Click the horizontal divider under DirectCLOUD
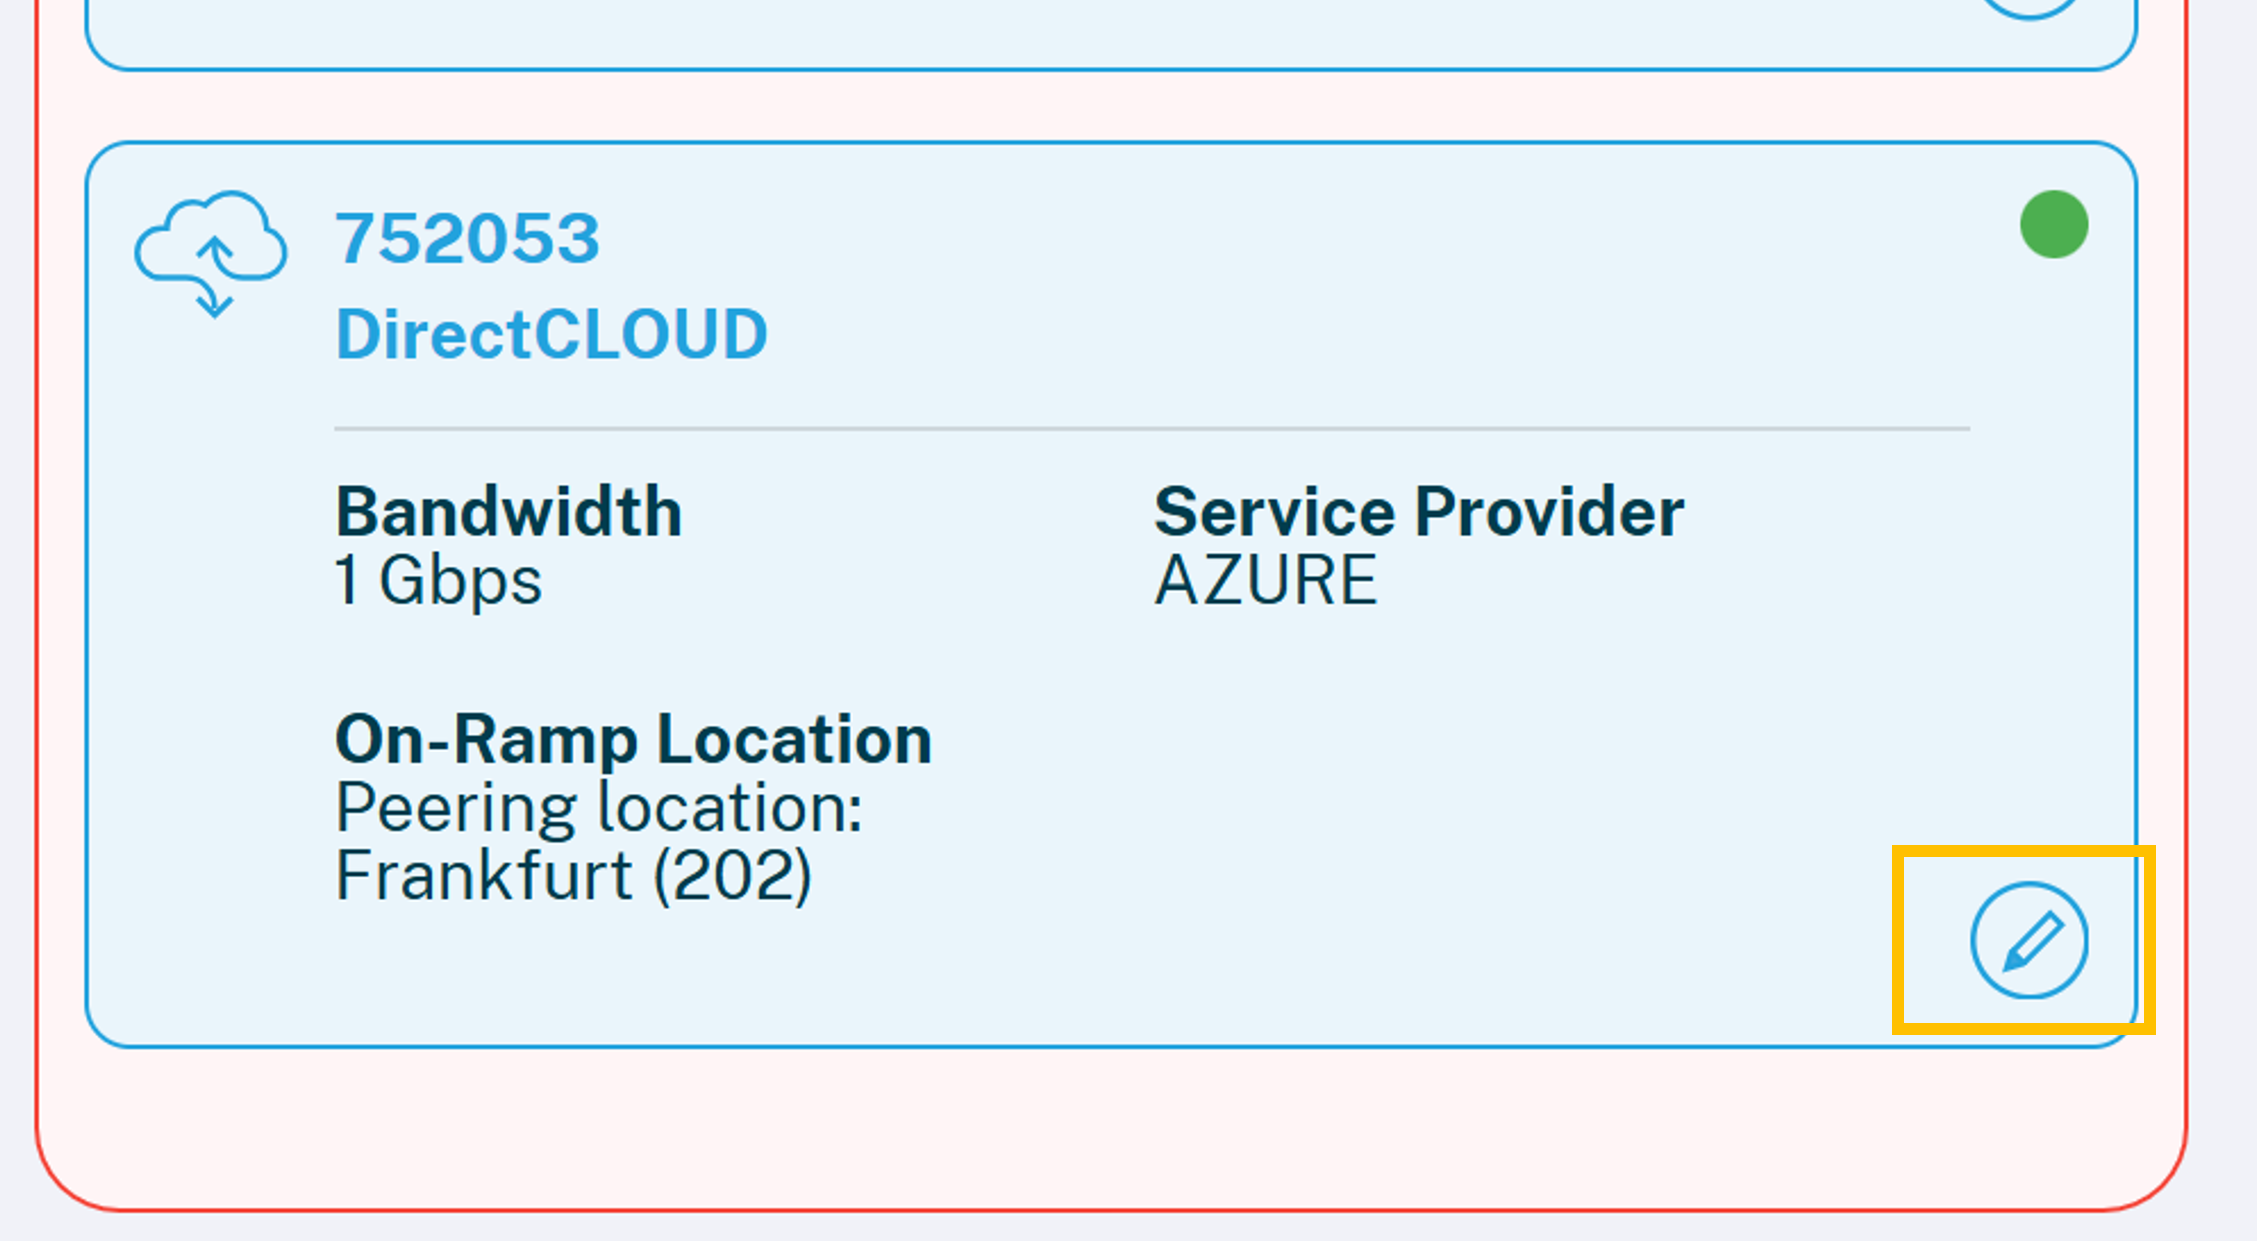Screen dimensions: 2257x1241 pos(1152,429)
